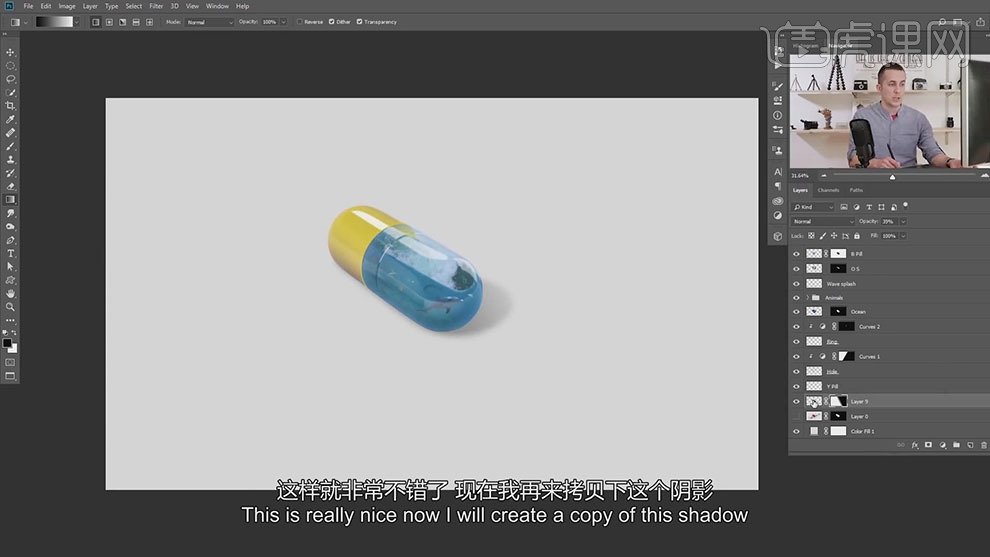Screen dimensions: 990x557
Task: Switch to the Channels tab
Action: coord(828,190)
